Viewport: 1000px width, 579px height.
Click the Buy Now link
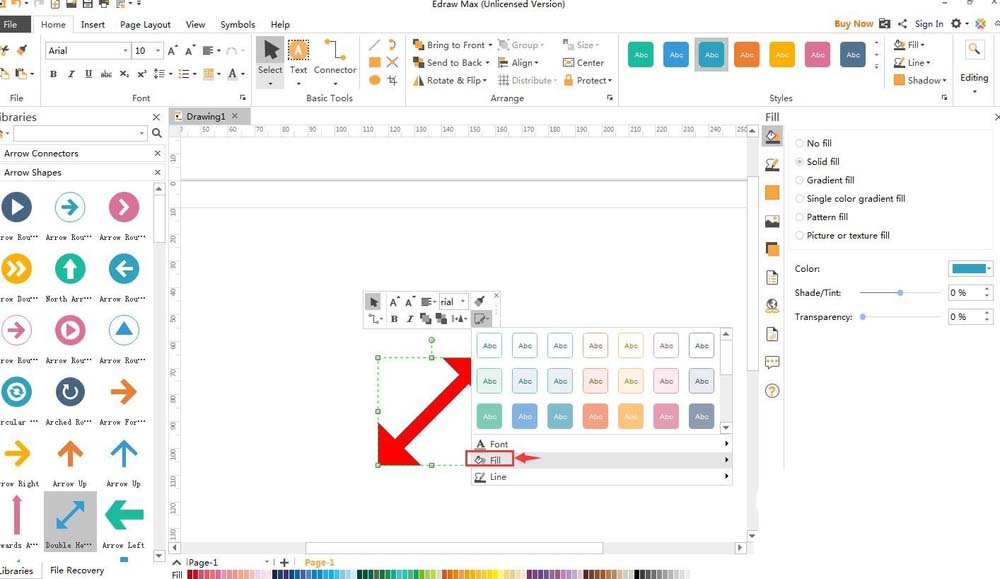(x=853, y=24)
